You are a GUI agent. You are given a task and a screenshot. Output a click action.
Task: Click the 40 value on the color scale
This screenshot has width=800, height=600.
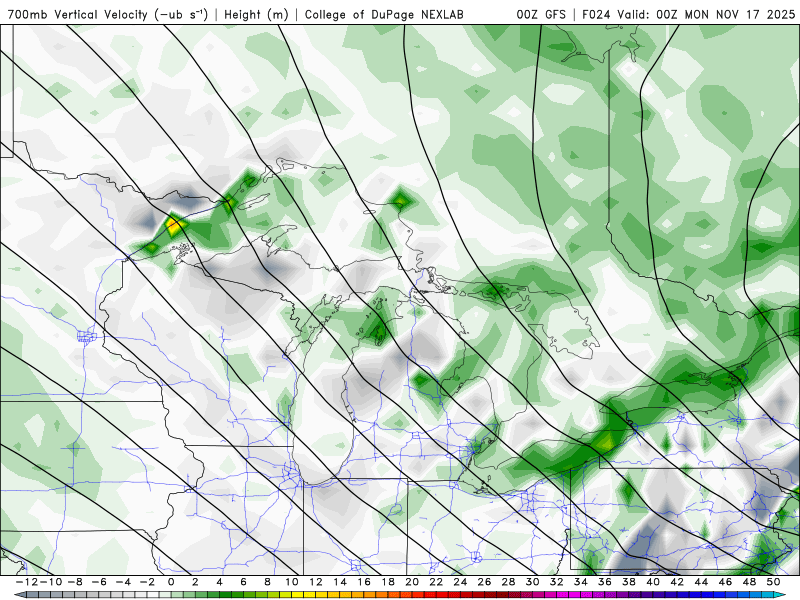pyautogui.click(x=653, y=582)
